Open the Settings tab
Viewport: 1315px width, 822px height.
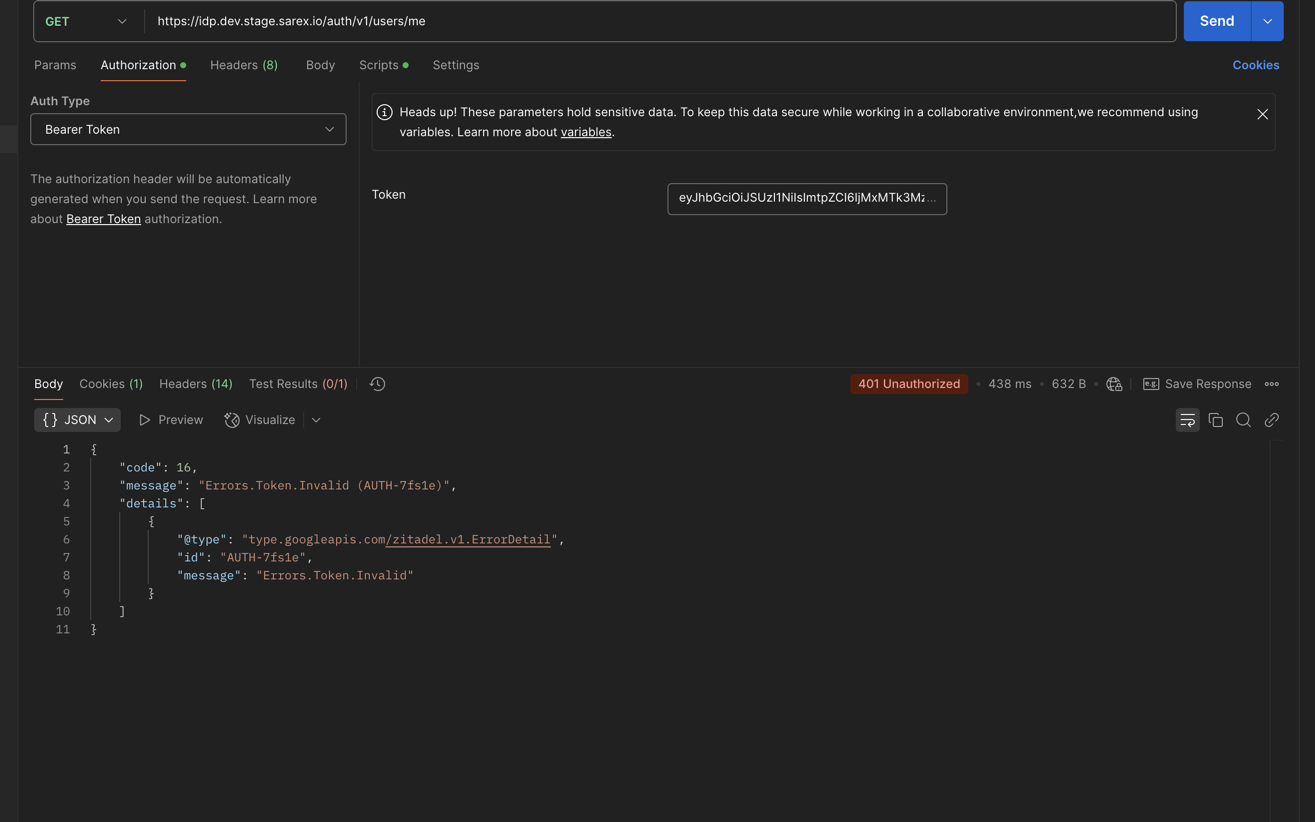[456, 65]
